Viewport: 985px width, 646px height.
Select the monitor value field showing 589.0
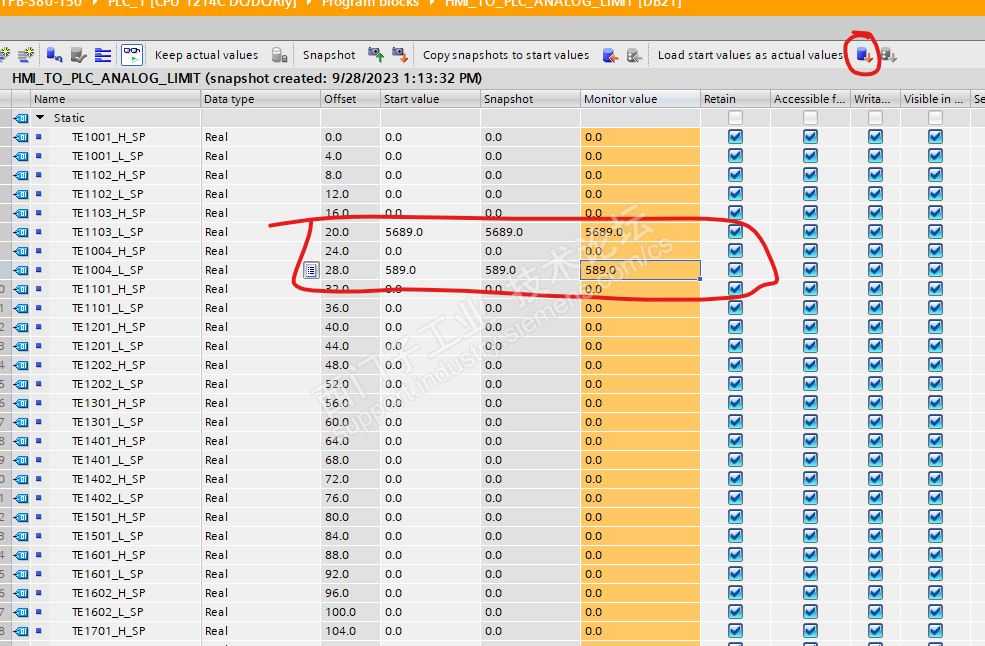640,270
